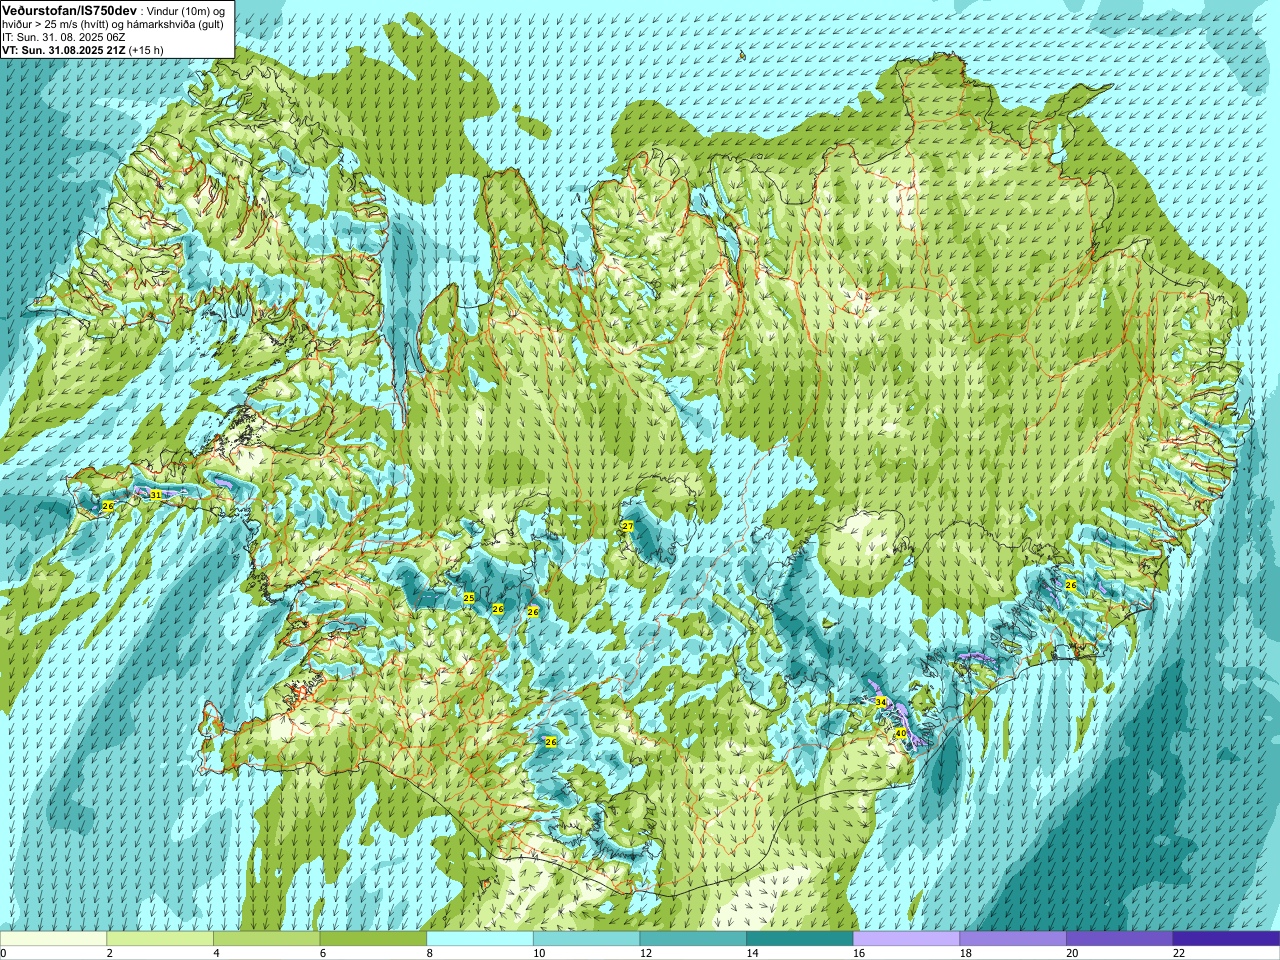Pick the 4–6 m/s green legend swatch
This screenshot has width=1280, height=960.
pyautogui.click(x=266, y=939)
